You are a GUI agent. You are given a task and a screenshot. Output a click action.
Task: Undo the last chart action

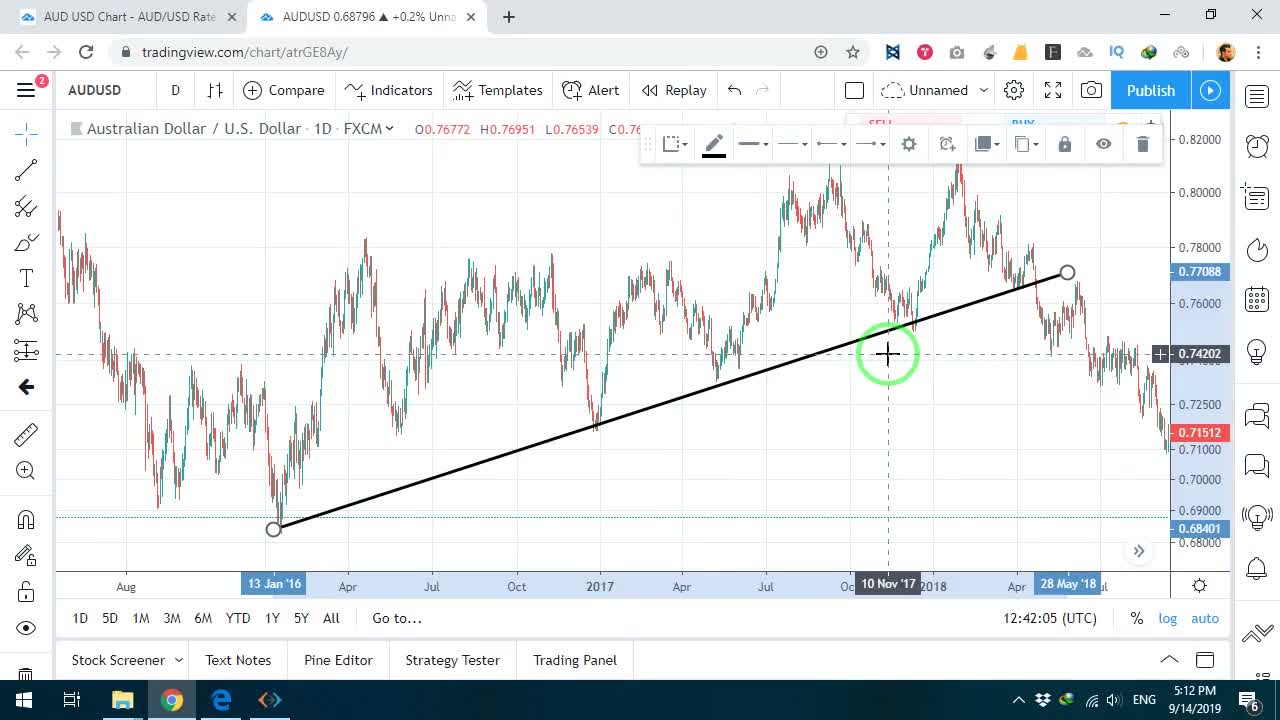click(x=735, y=90)
